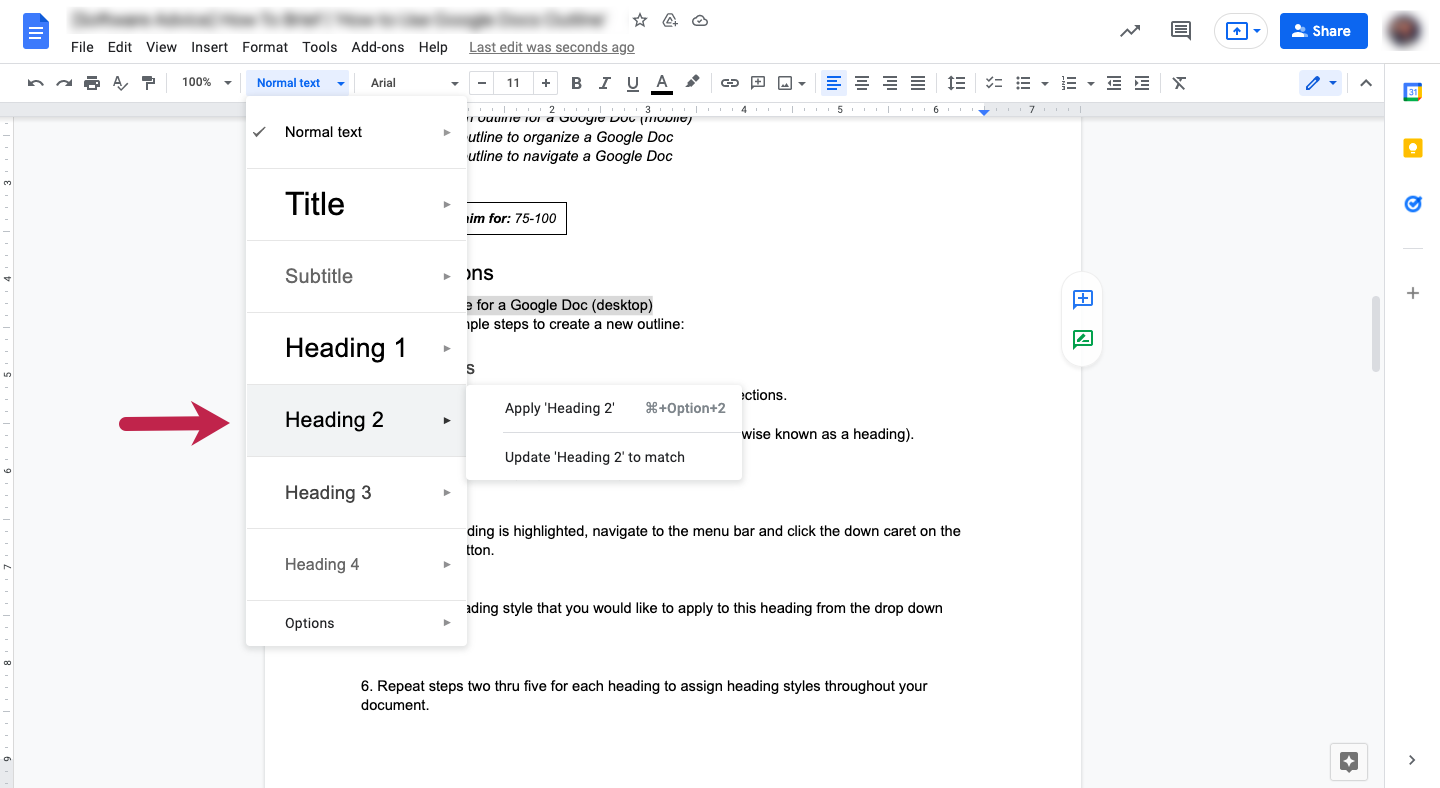Select "Update 'Heading 2' to match"

(594, 457)
